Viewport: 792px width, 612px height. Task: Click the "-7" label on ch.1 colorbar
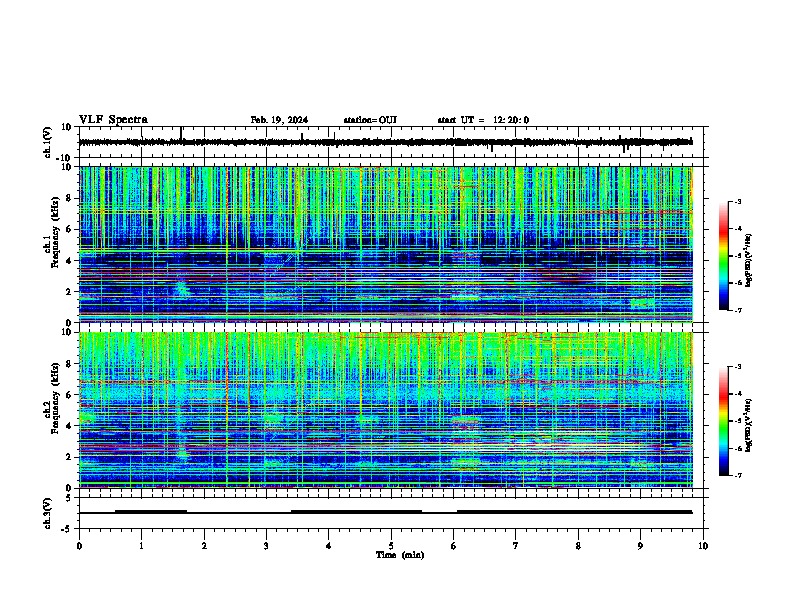(x=737, y=310)
